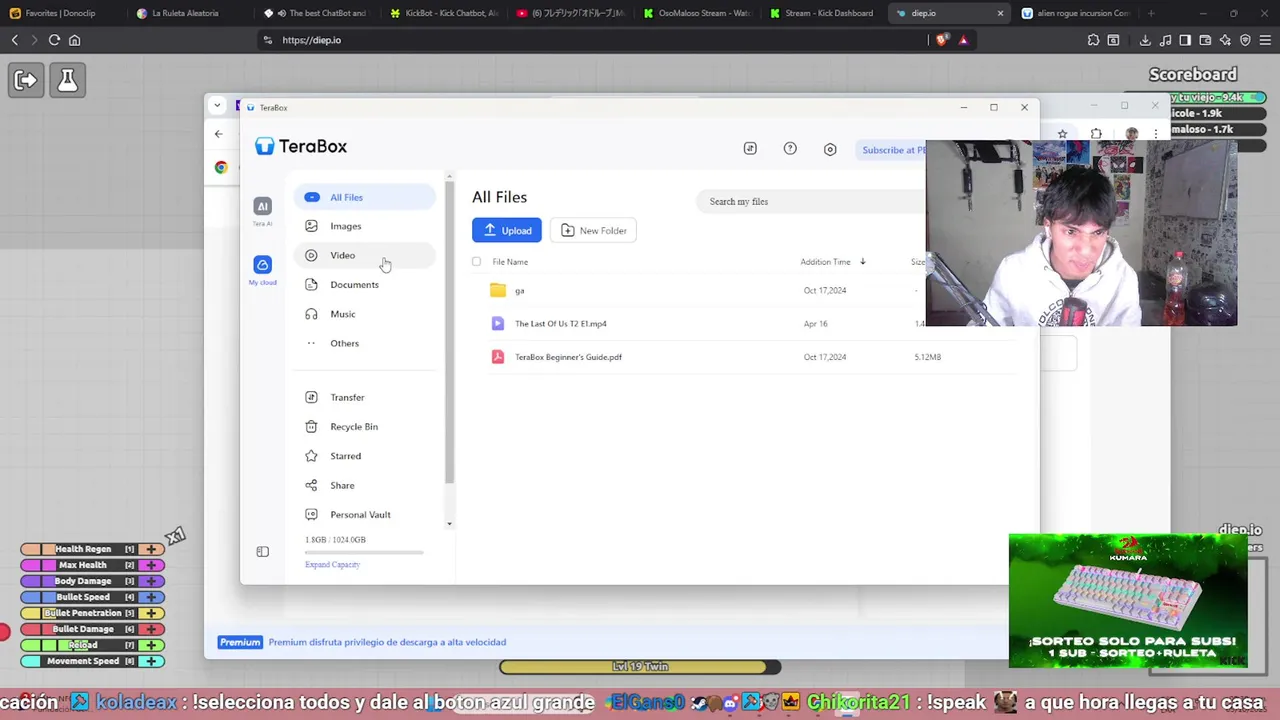Click plus button for Bullet Damage
Screen dimensions: 1280x720
pos(151,629)
